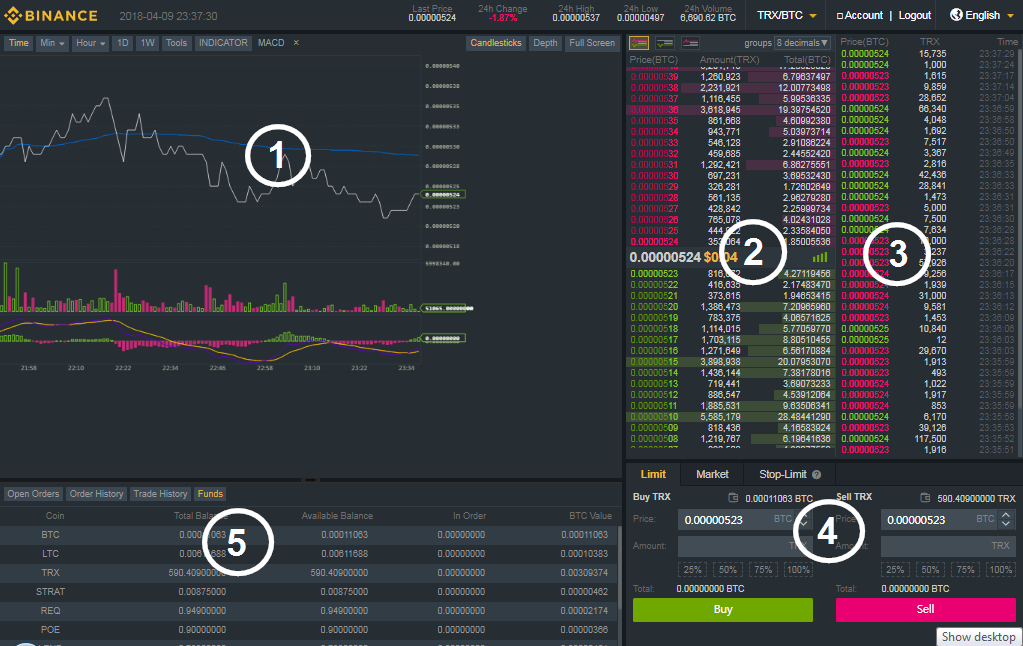Increase Sell price with the up arrow
The height and width of the screenshot is (646, 1023).
1006,515
